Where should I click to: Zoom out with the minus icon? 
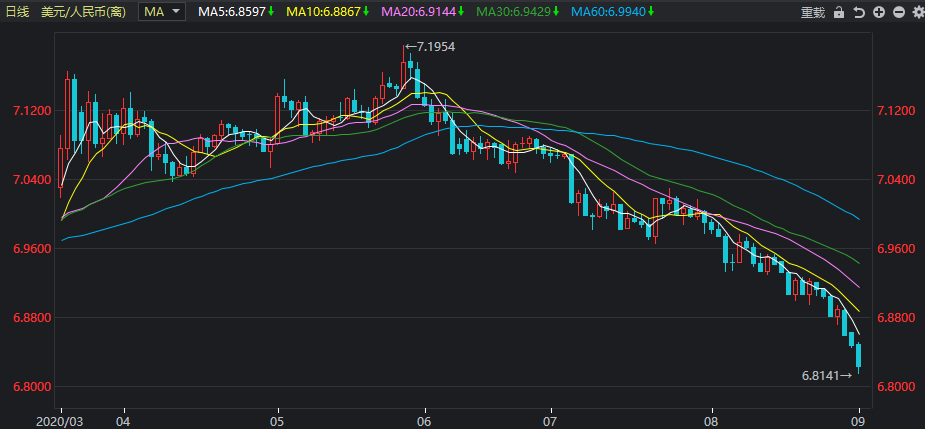point(898,12)
